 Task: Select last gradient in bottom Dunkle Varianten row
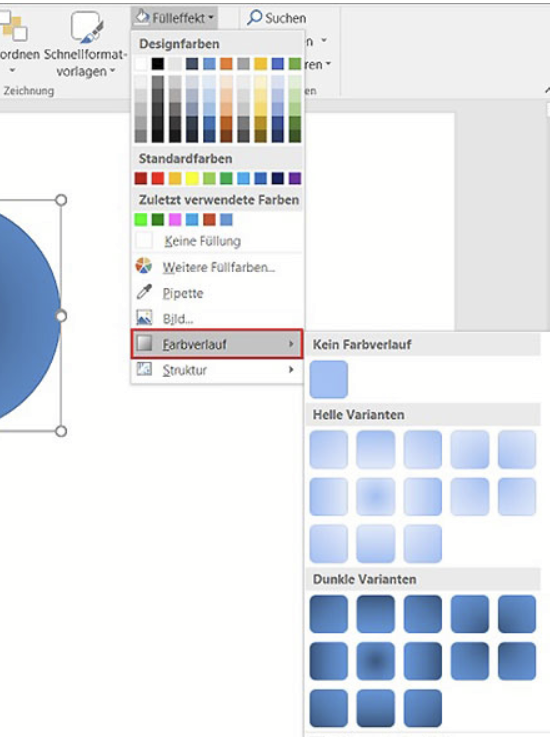423,708
